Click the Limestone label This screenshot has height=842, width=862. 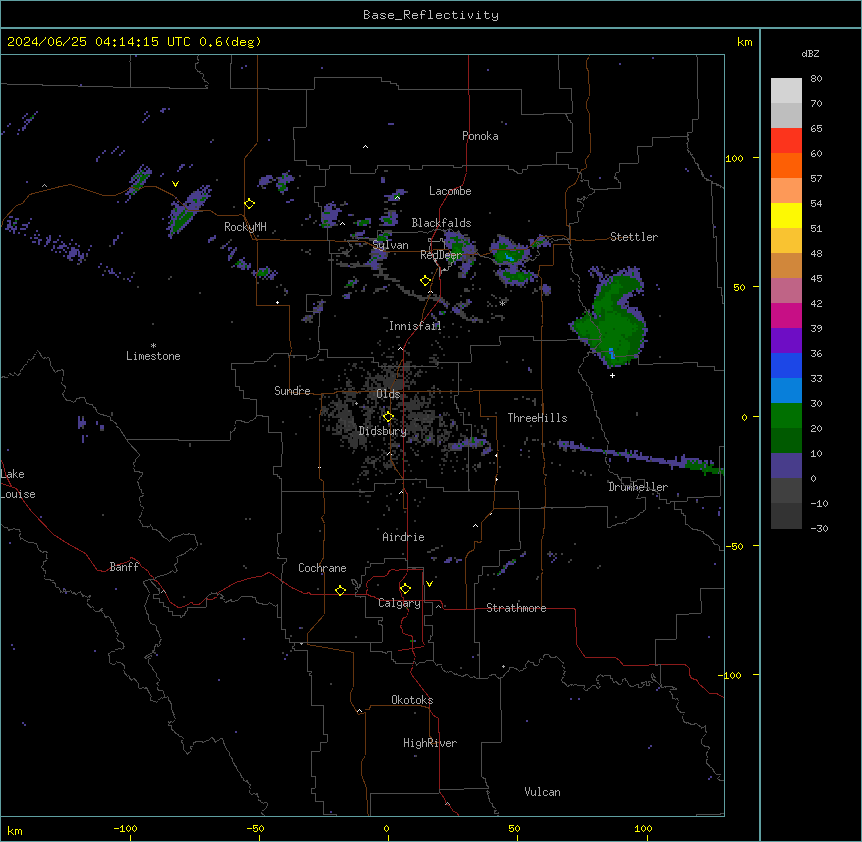pyautogui.click(x=153, y=356)
